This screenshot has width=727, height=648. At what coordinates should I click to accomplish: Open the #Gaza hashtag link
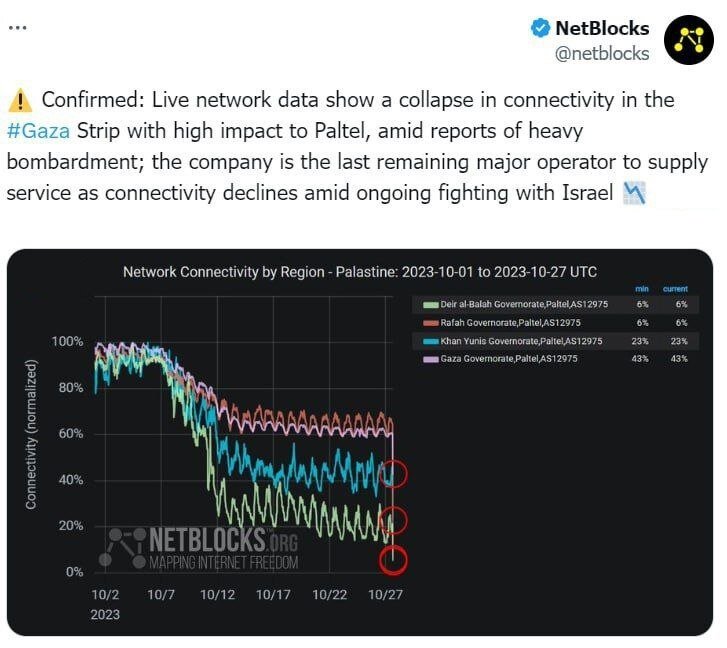pyautogui.click(x=38, y=132)
